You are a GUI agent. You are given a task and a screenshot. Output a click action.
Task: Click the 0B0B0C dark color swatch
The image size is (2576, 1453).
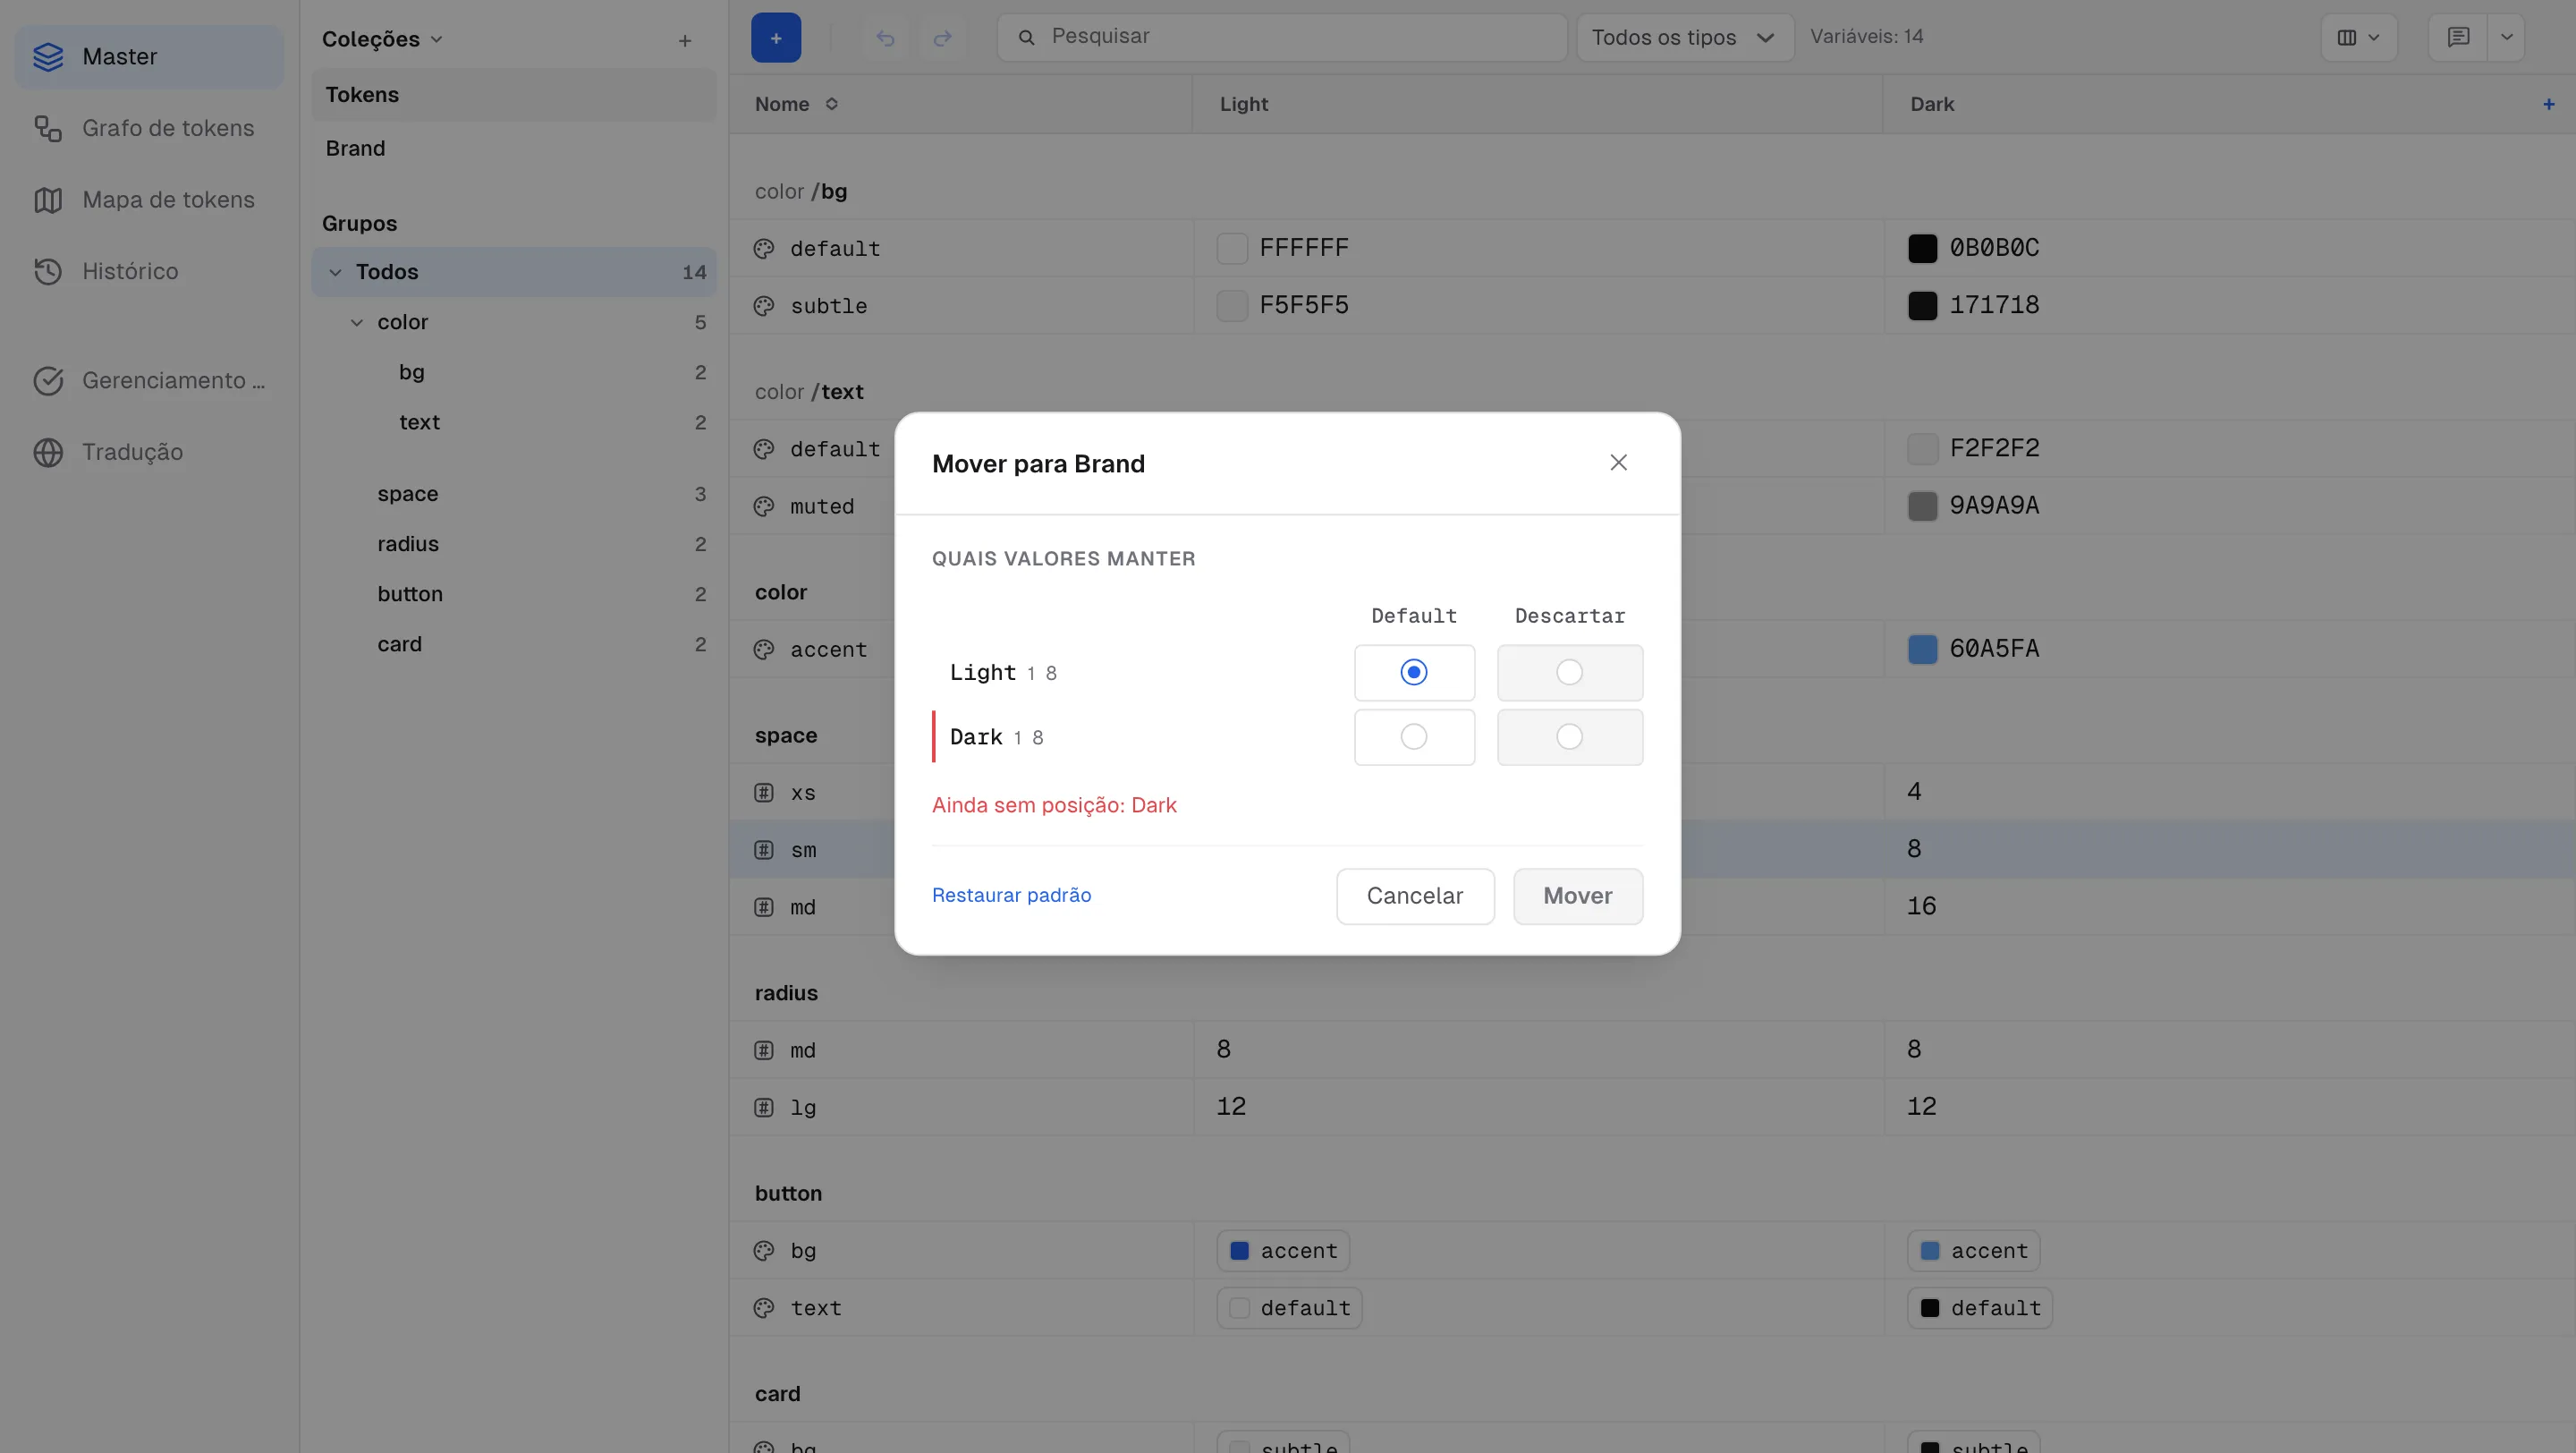click(1922, 248)
